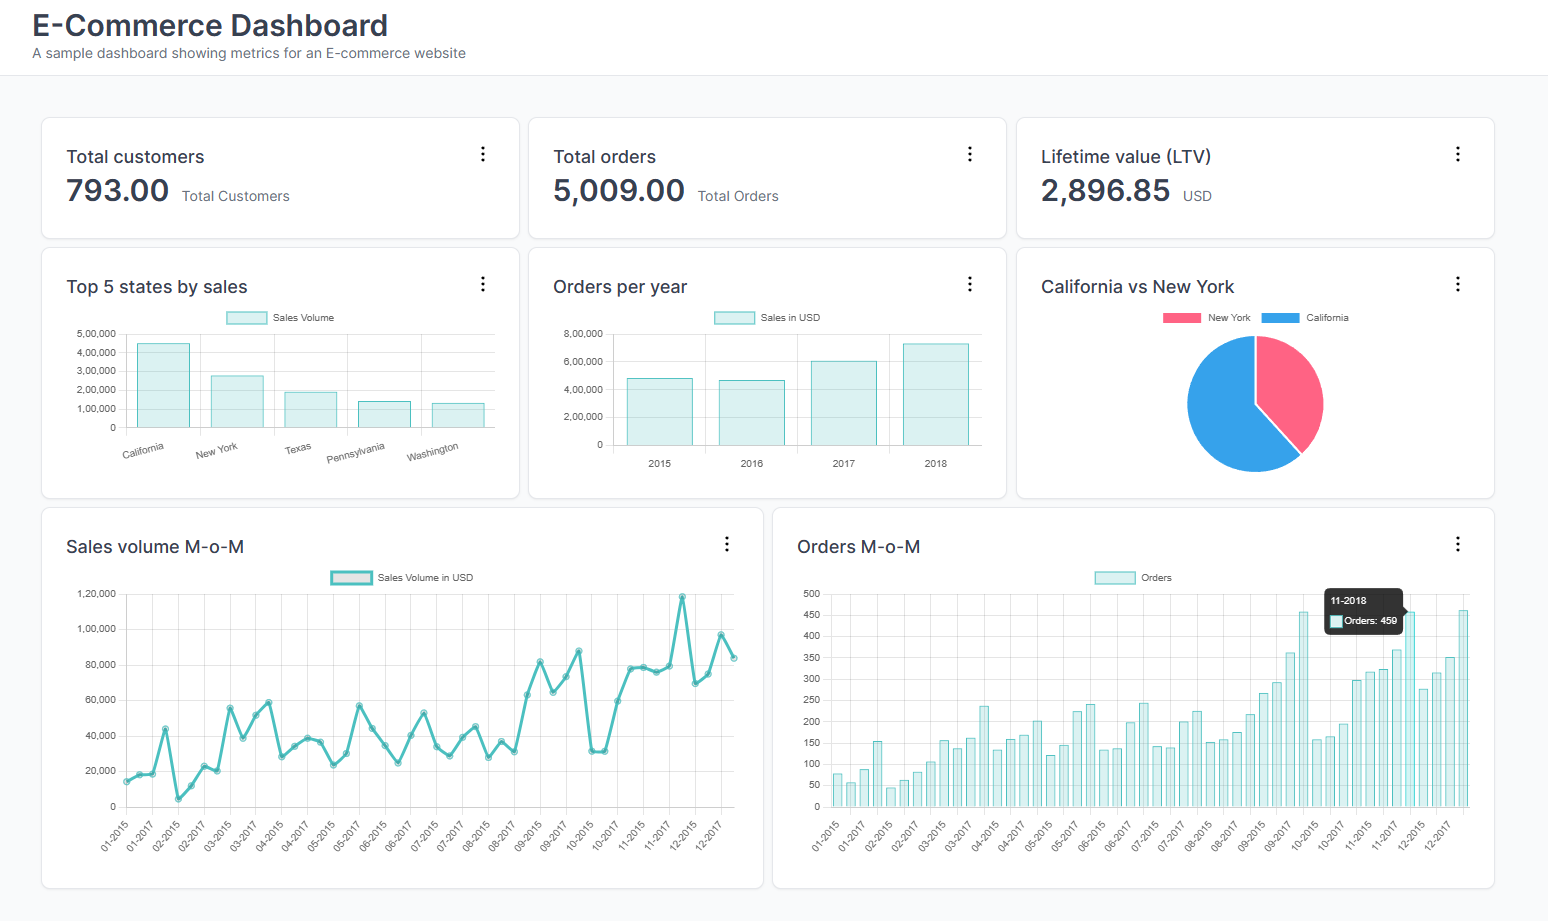Open Orders per year three-dot menu

pyautogui.click(x=969, y=284)
